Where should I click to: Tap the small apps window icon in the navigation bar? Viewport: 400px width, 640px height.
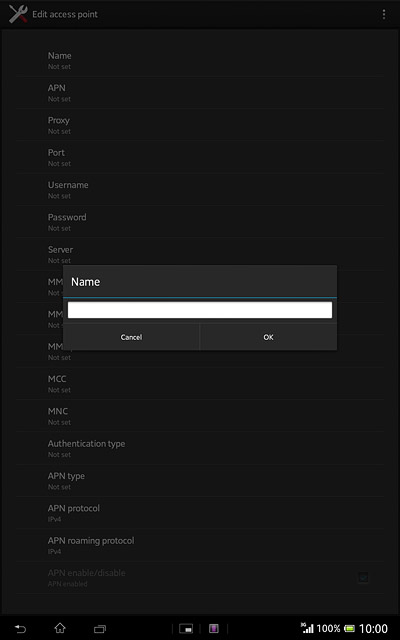pos(186,629)
